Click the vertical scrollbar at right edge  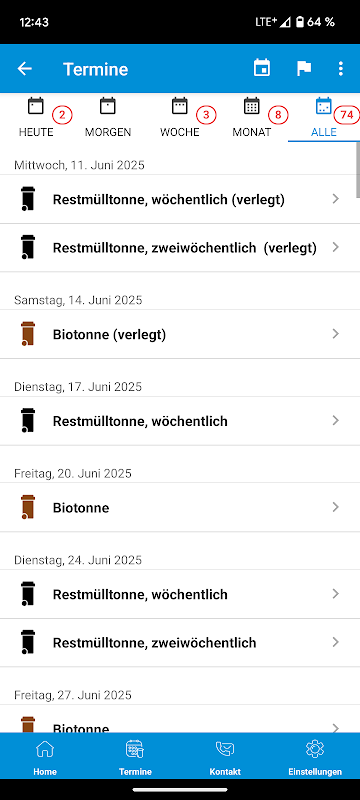358,171
